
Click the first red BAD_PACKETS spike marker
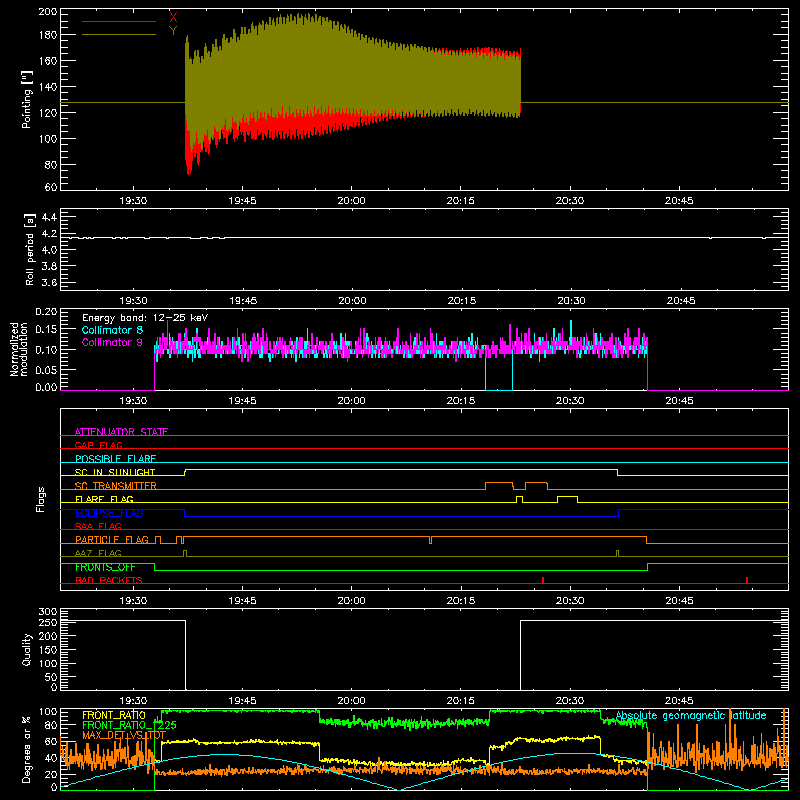click(x=543, y=580)
